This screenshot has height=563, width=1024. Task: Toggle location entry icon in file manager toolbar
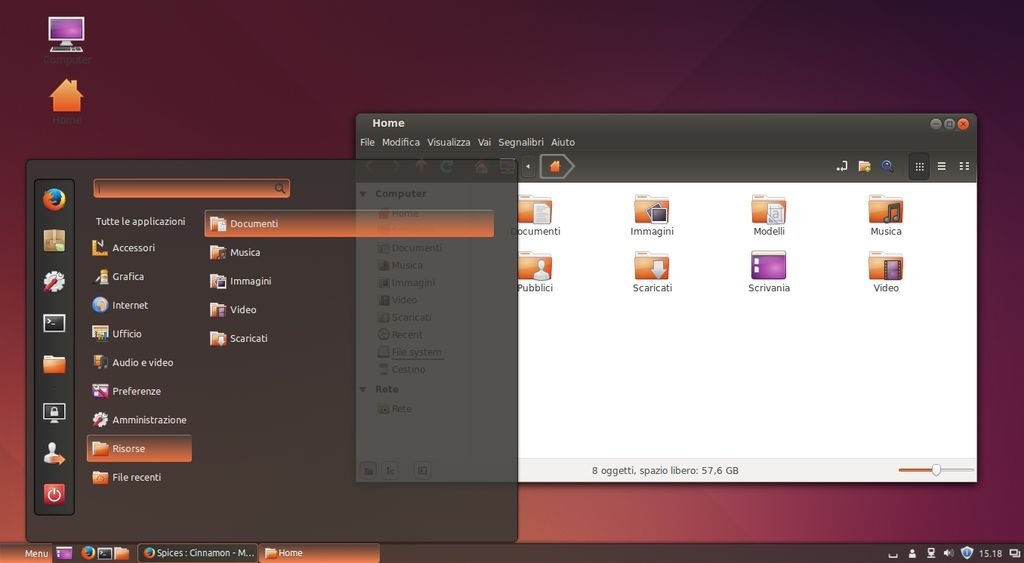click(x=841, y=166)
